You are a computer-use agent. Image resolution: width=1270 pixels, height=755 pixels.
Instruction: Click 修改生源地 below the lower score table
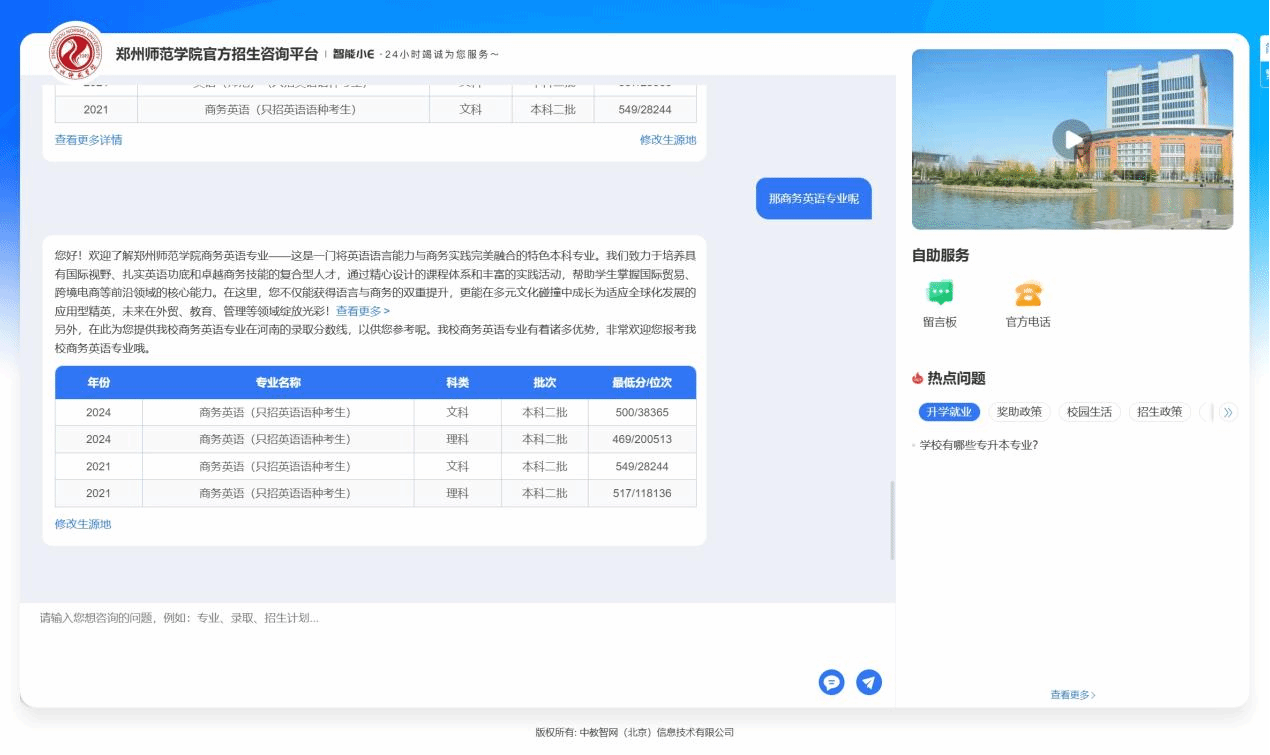[83, 524]
